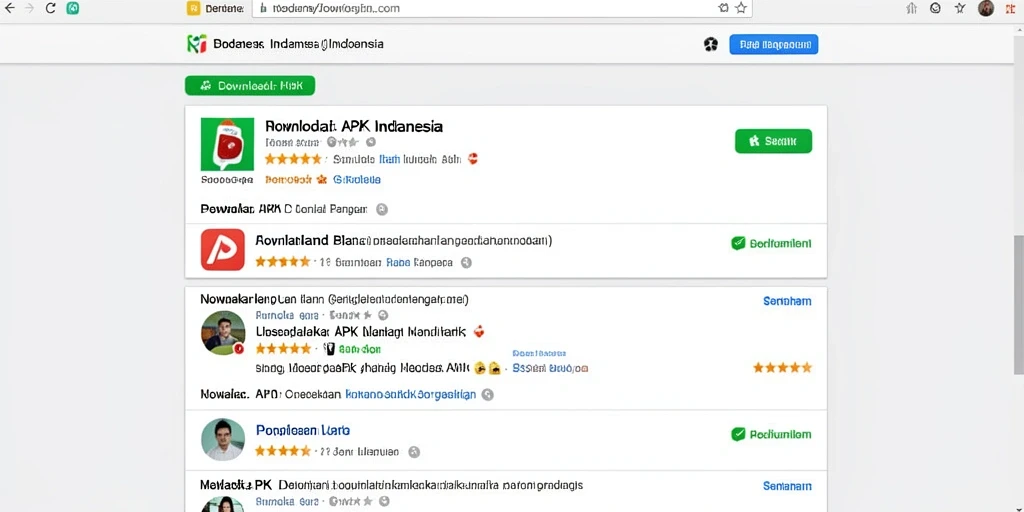Open the user profile avatar in browser toolbar
Screen dimensions: 1024x512
(986, 8)
